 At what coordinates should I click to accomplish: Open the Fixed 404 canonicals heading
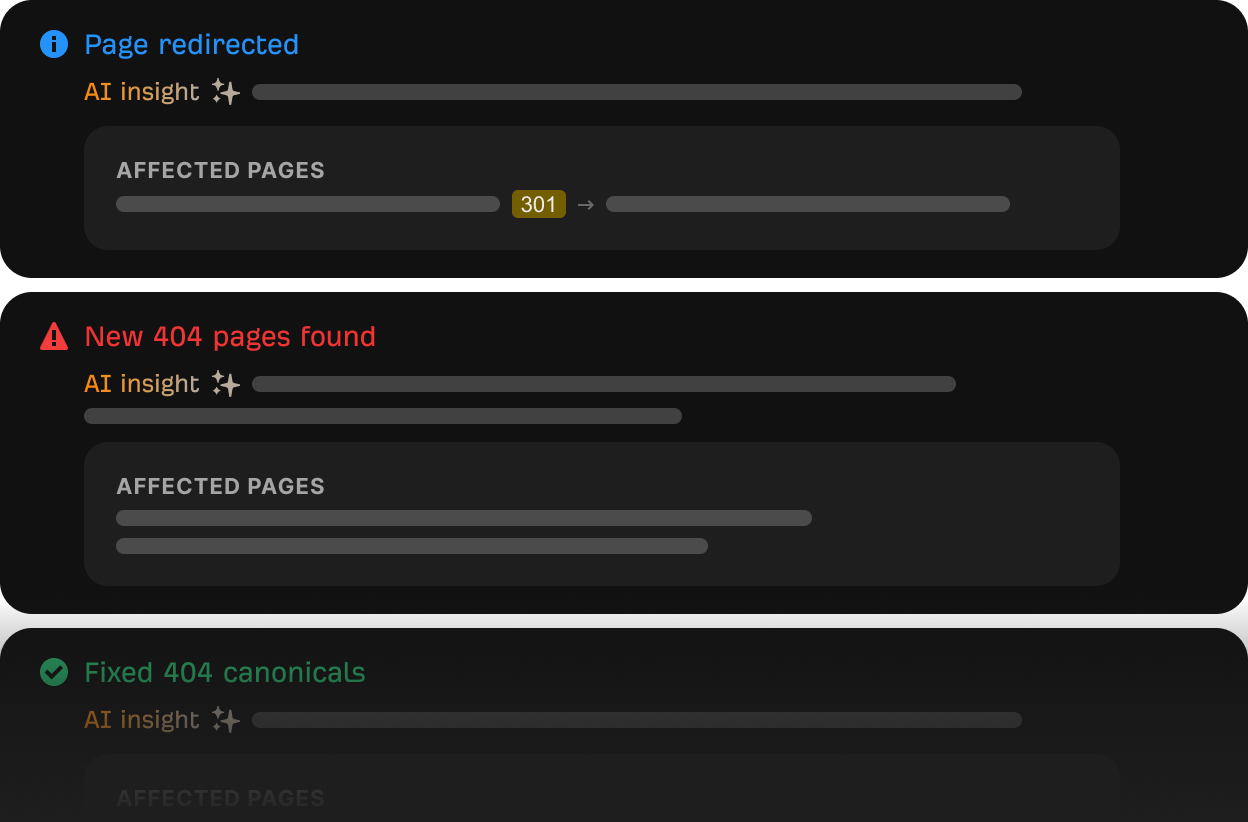[x=225, y=672]
